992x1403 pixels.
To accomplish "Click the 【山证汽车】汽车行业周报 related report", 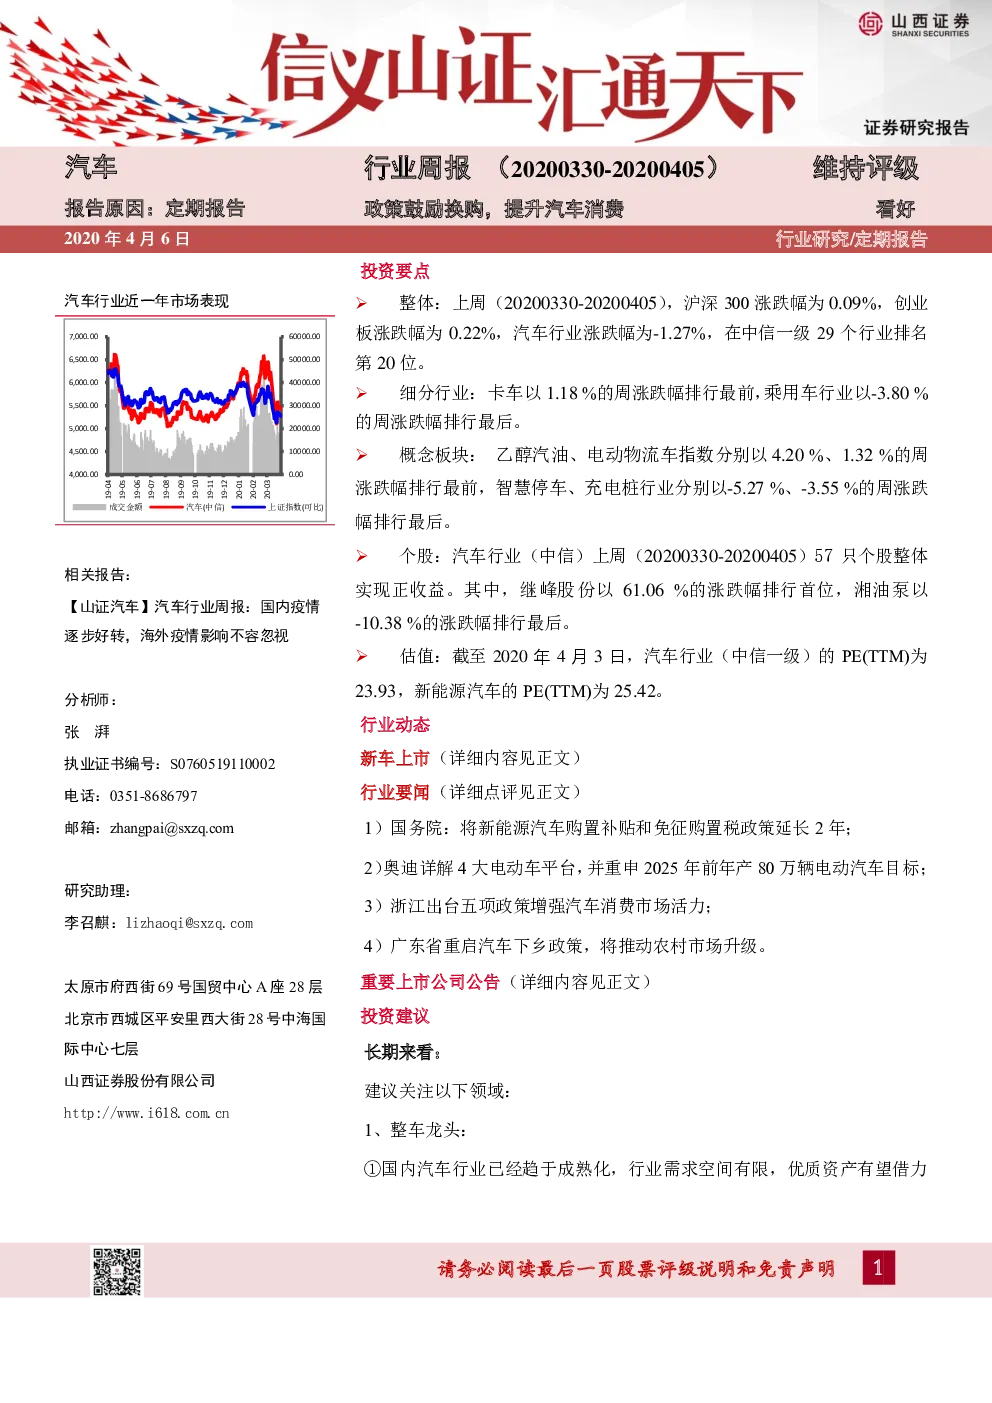I will click(192, 621).
